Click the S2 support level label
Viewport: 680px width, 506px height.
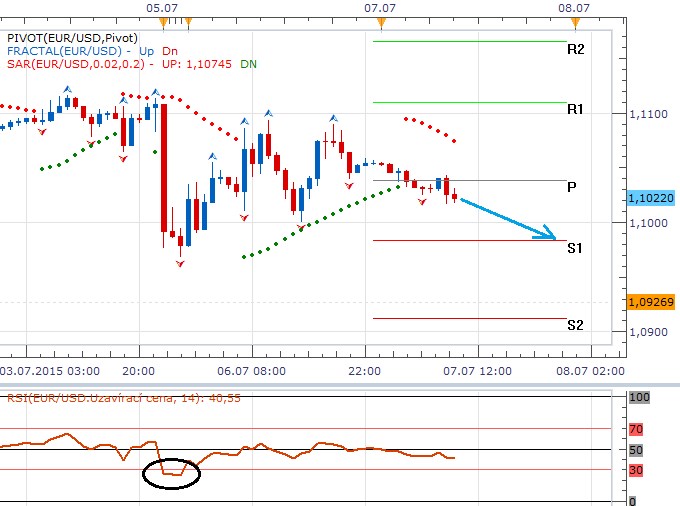(x=575, y=325)
